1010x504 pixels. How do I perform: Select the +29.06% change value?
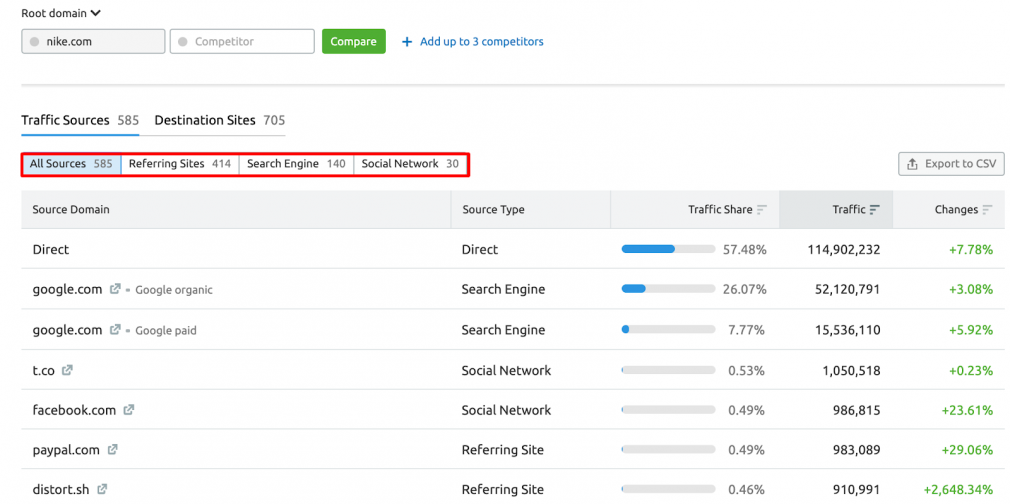967,450
